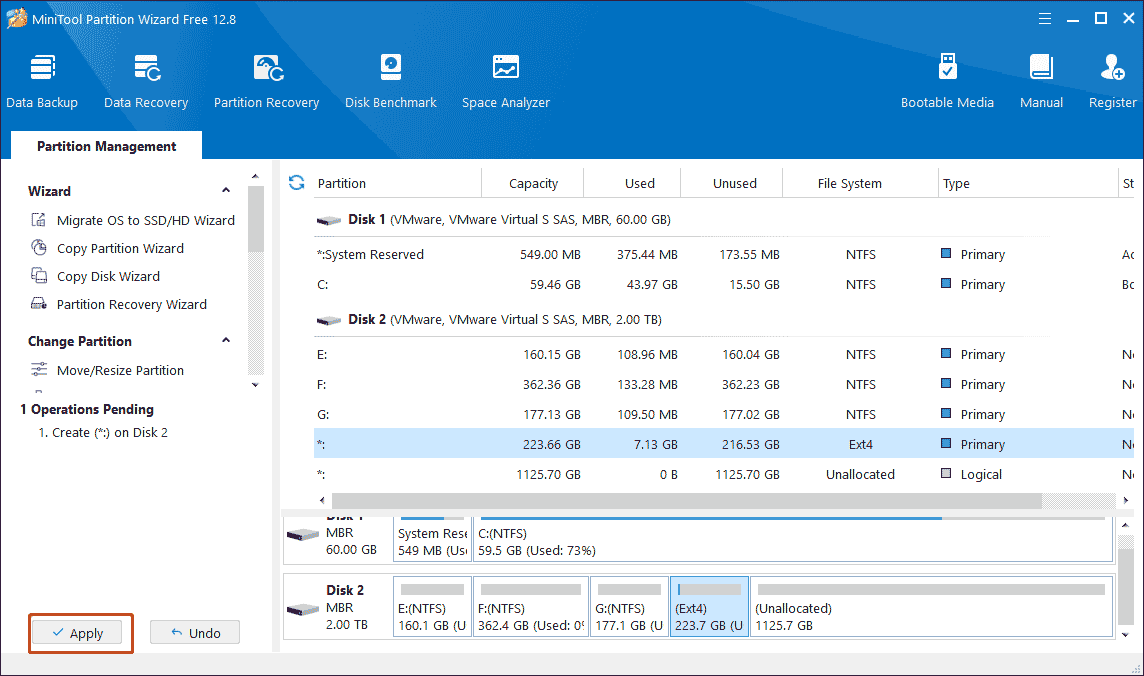Select the Ext4 partition block on Disk 2
Image resolution: width=1144 pixels, height=676 pixels.
709,607
